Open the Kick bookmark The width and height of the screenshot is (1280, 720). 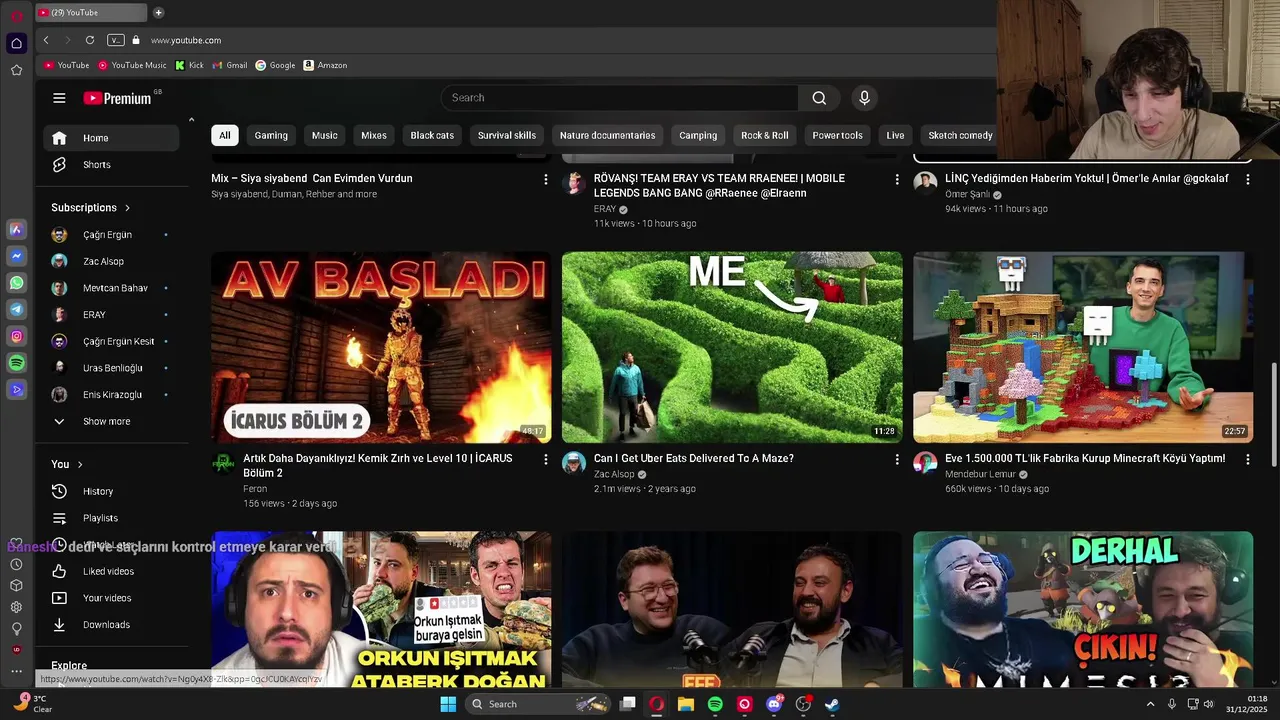pos(189,65)
